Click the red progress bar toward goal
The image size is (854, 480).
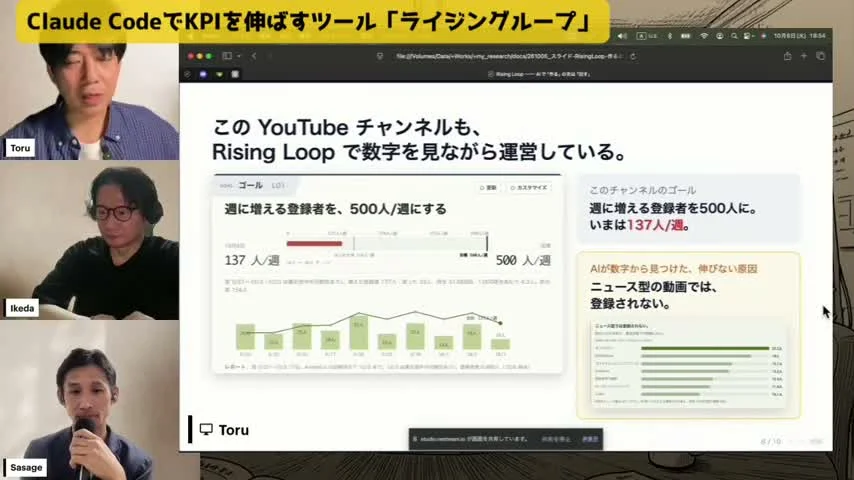[314, 244]
